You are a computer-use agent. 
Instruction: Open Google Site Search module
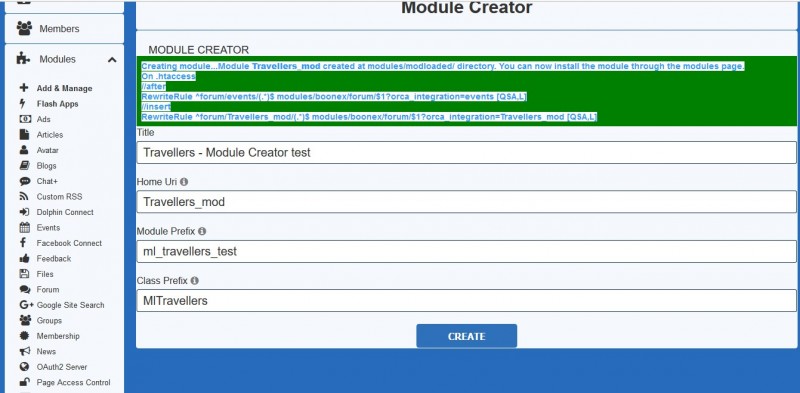(70, 305)
